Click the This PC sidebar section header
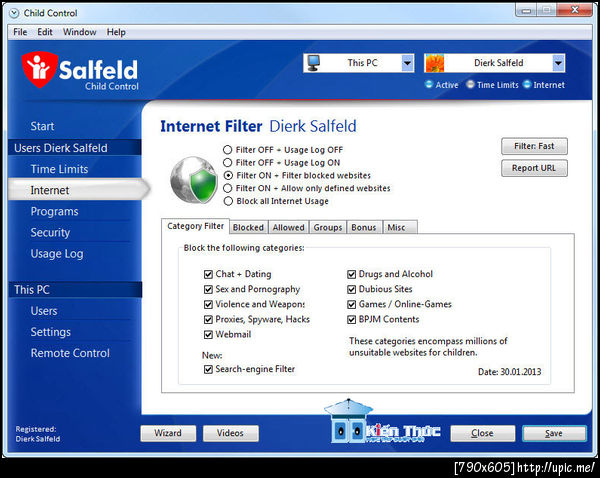Image resolution: width=600 pixels, height=478 pixels. coord(75,290)
